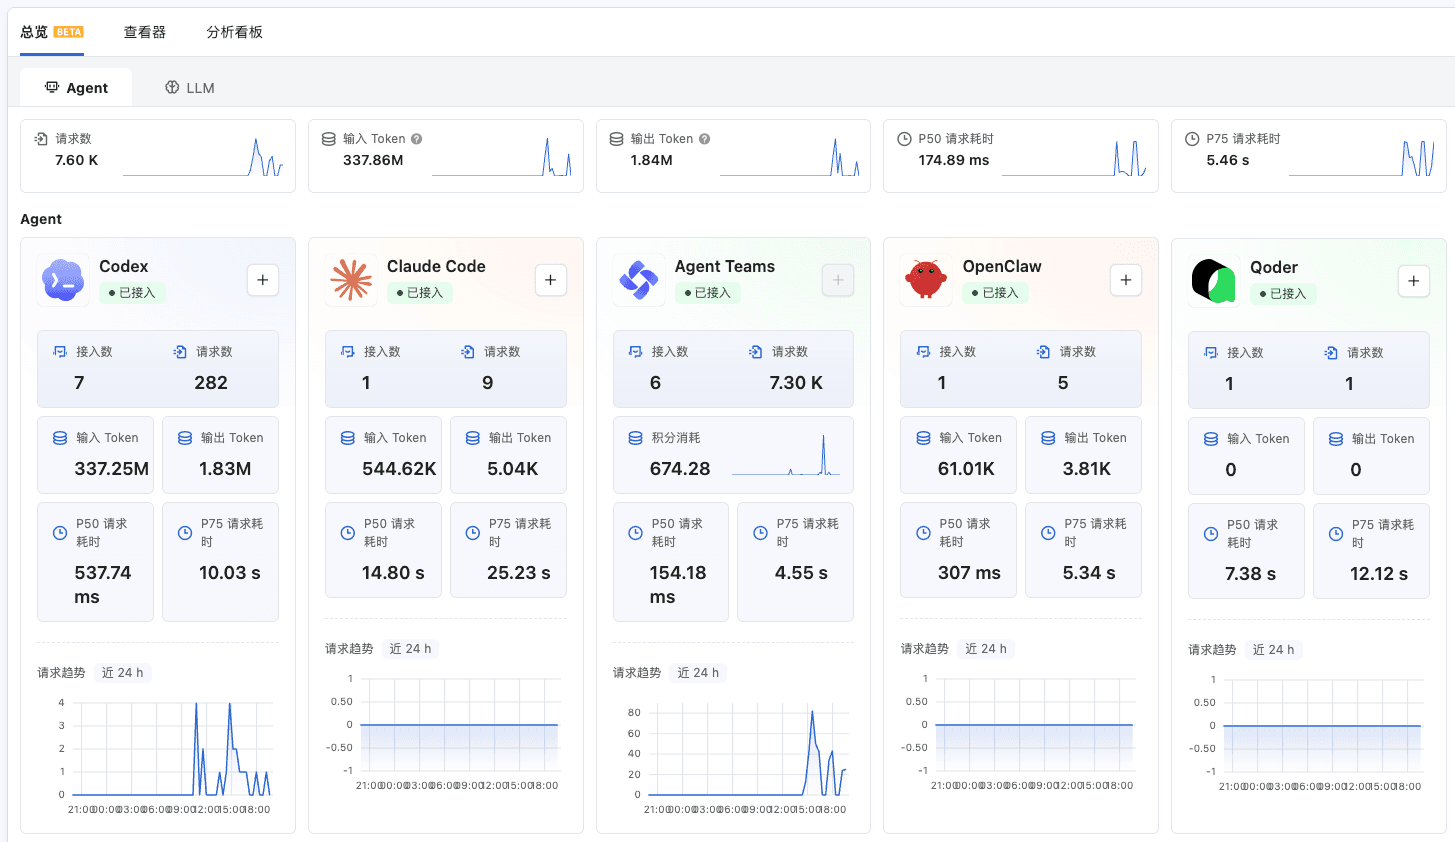The image size is (1455, 842).
Task: Click the Claude Code P75 value 25.23 s
Action: pyautogui.click(x=519, y=573)
